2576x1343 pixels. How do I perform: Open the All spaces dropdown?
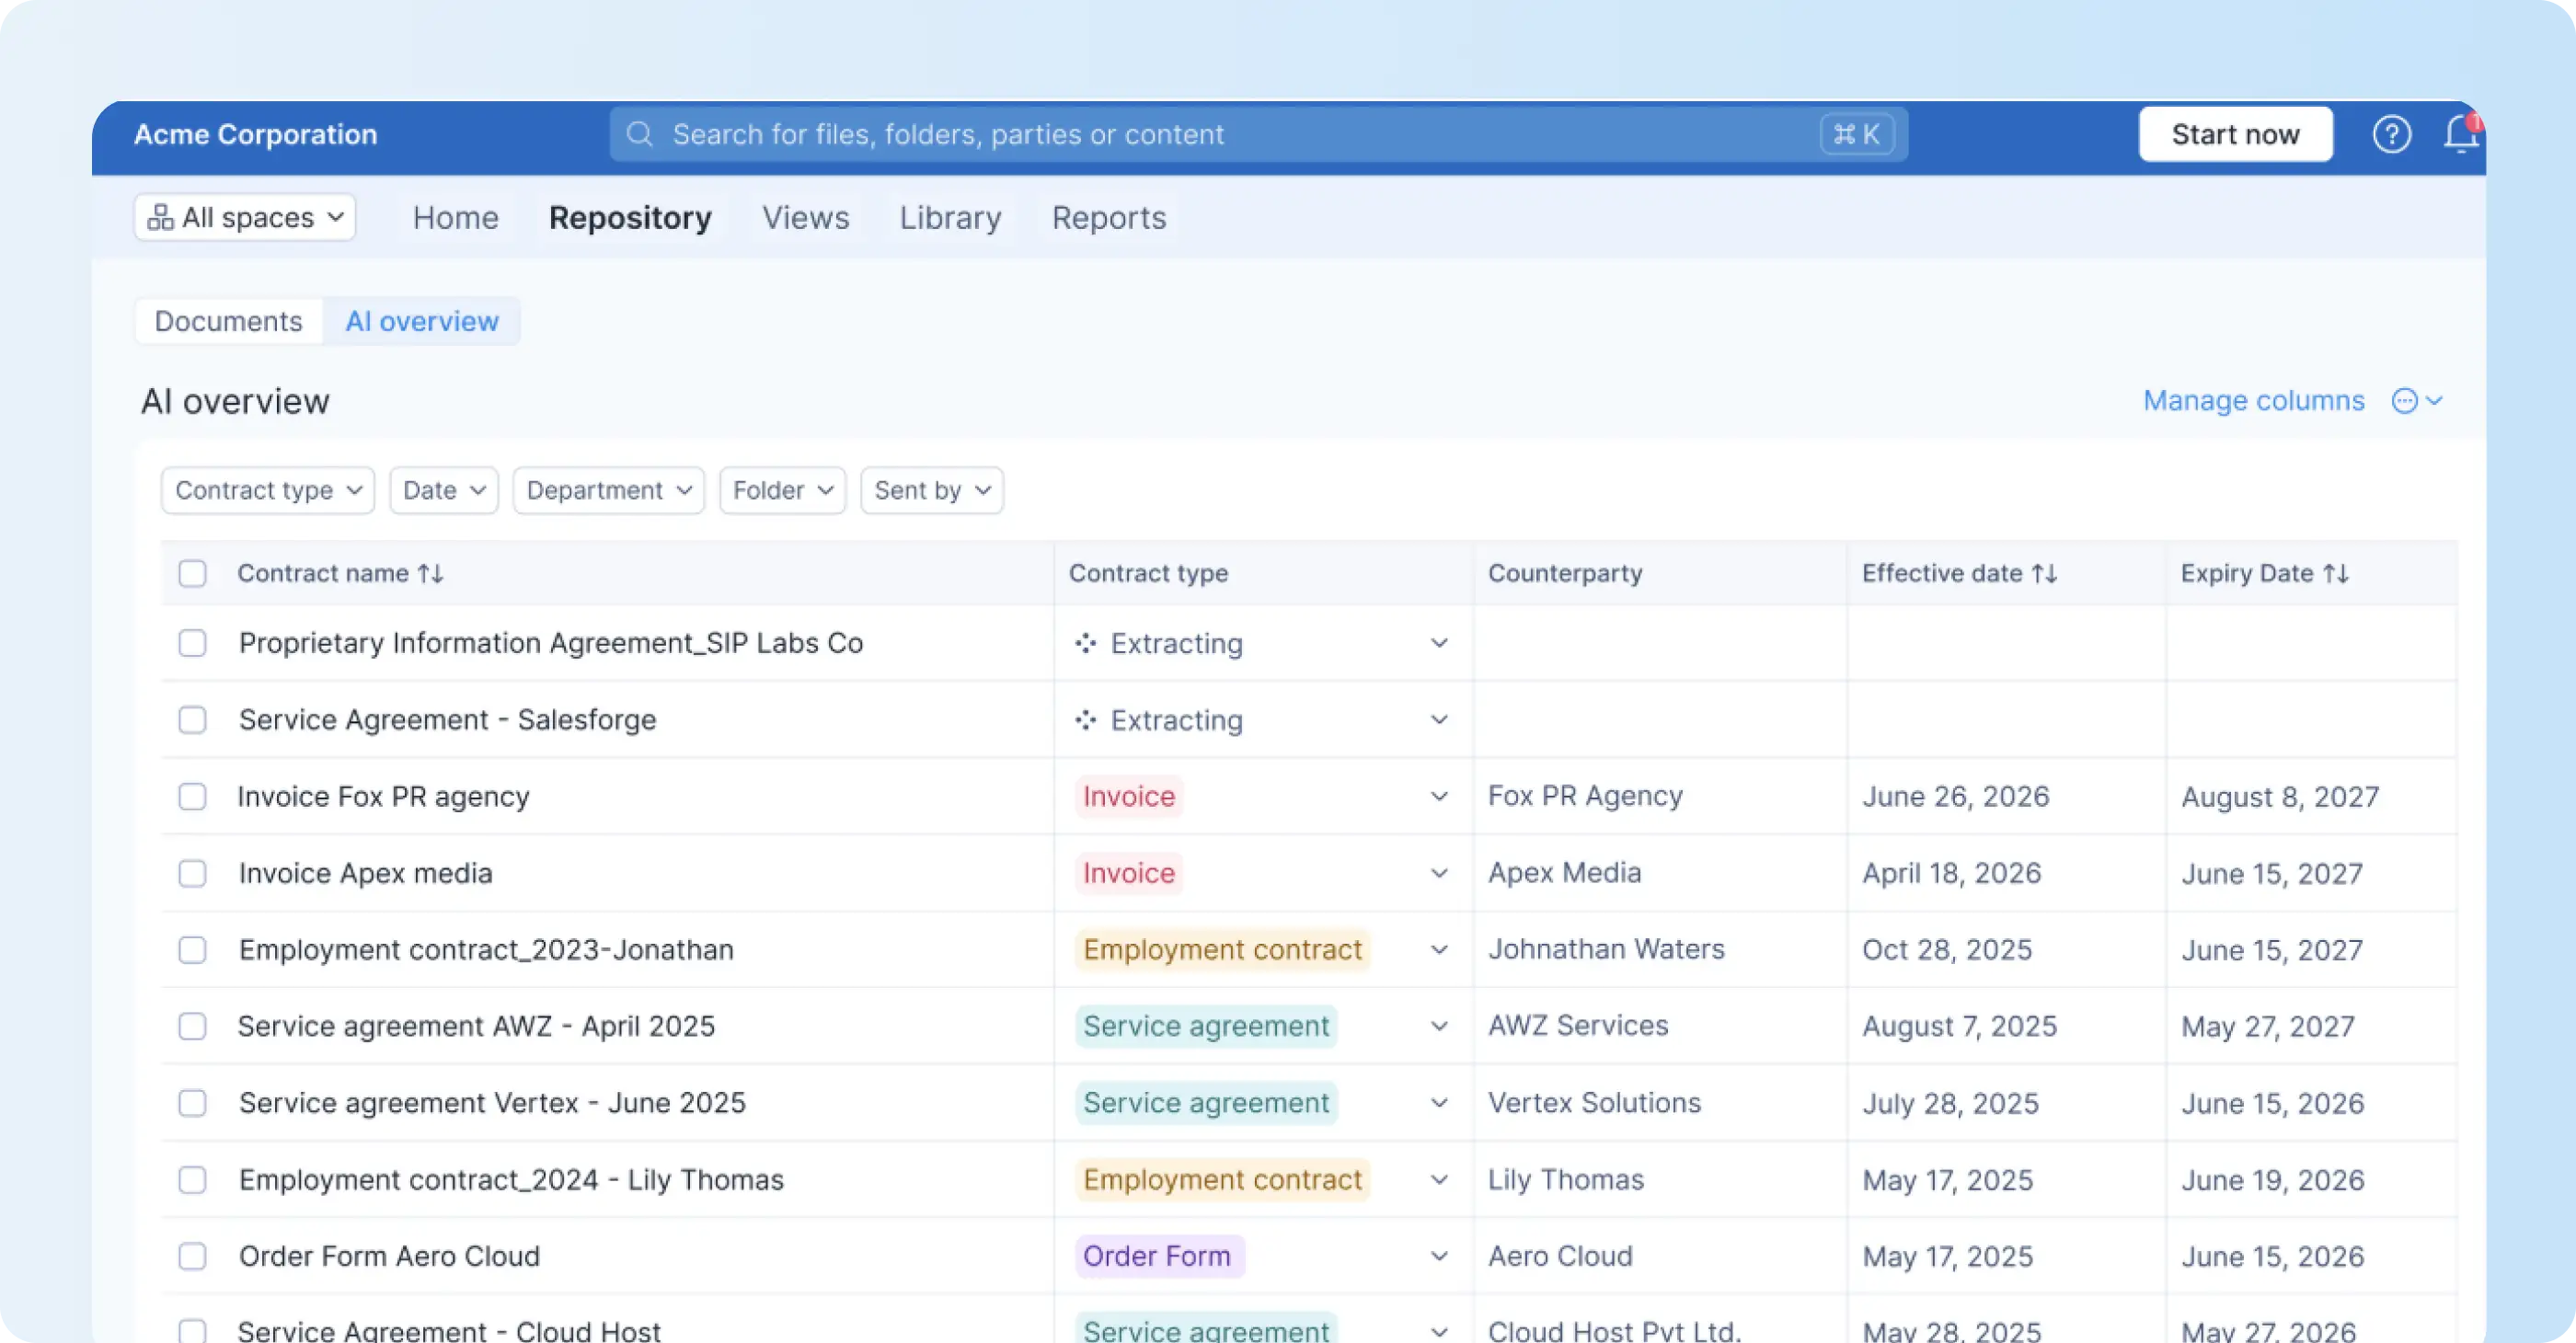click(245, 217)
